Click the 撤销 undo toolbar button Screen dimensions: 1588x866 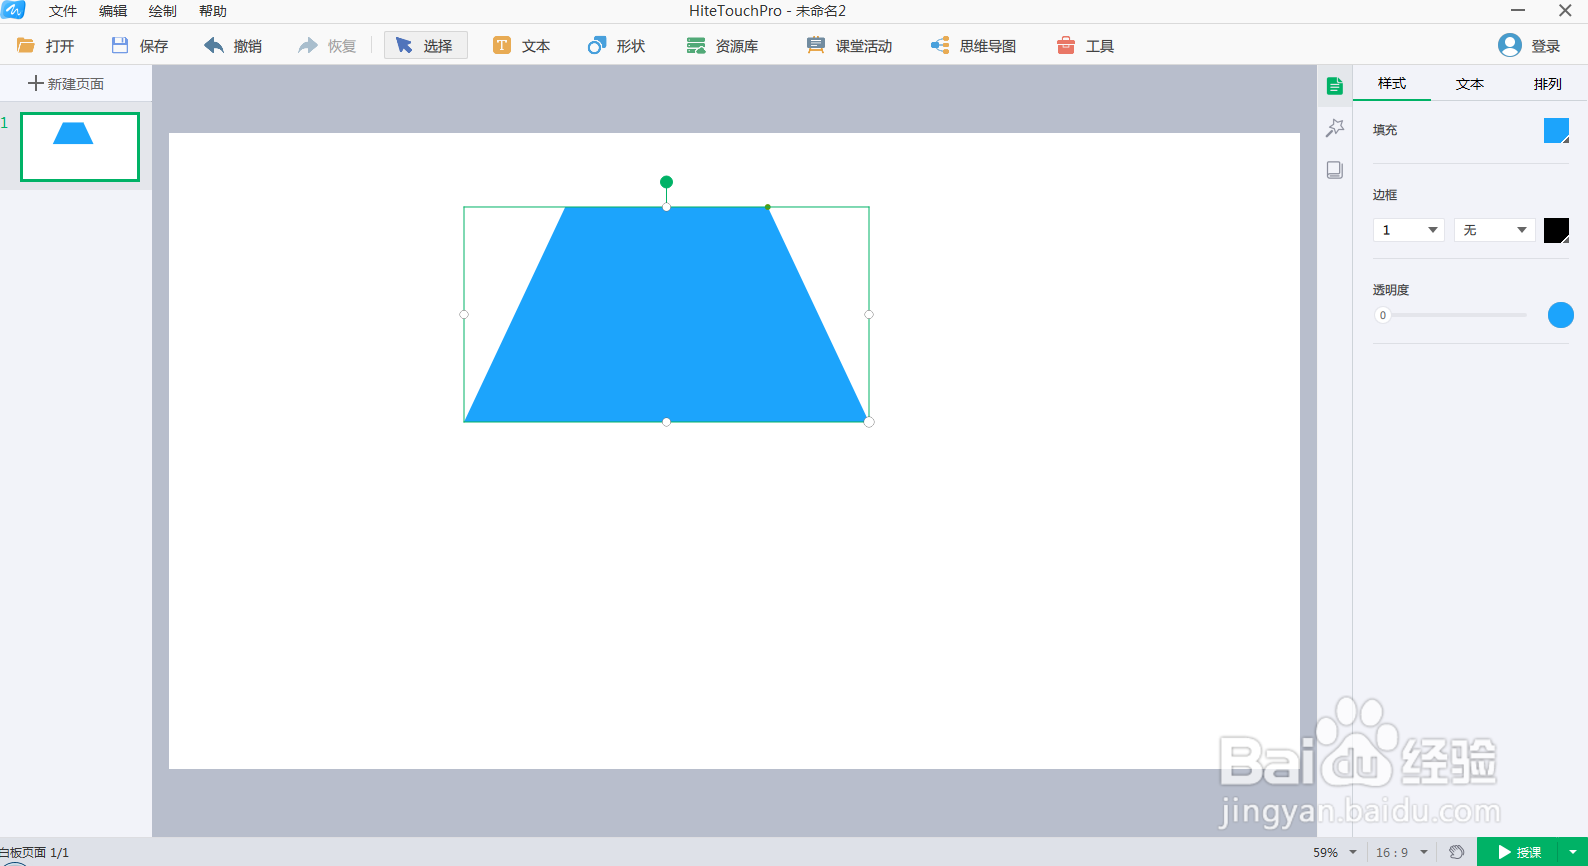click(233, 46)
